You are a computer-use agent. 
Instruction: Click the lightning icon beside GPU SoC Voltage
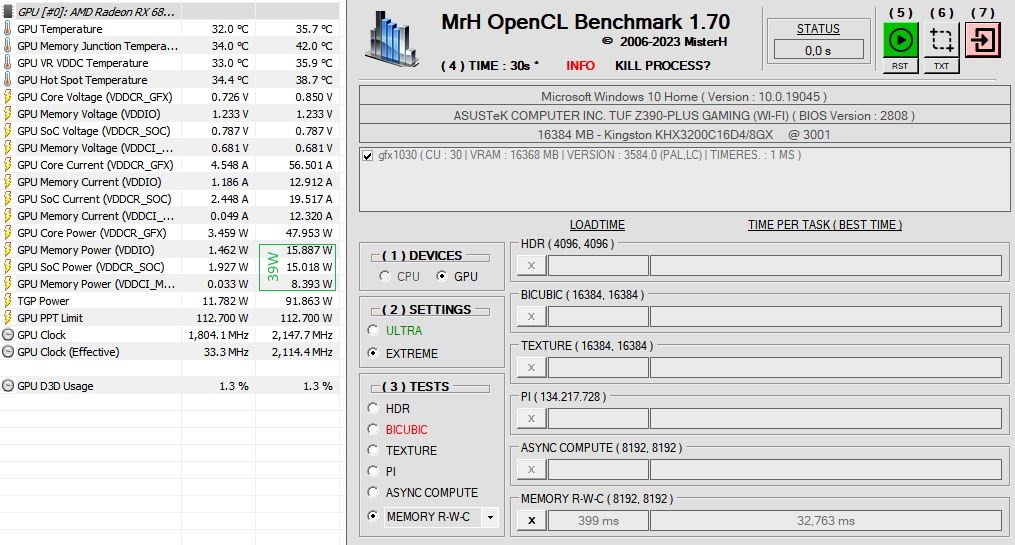pos(8,131)
